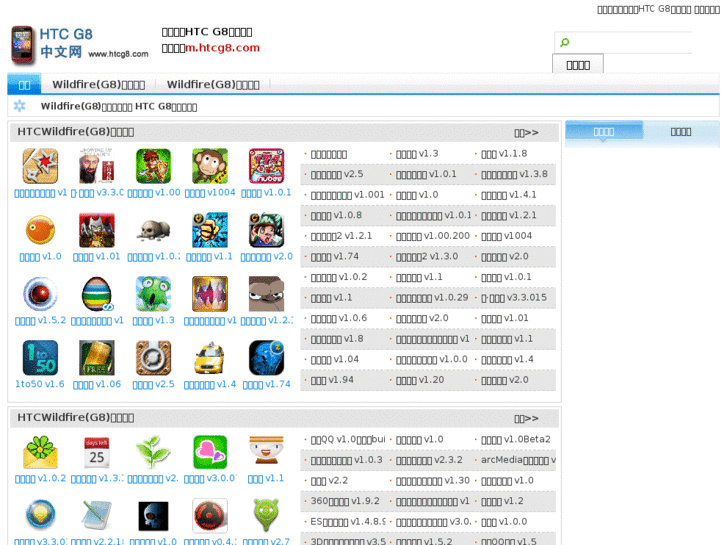Open the bearded man game icon v3.3.0
This screenshot has height=545, width=727.
pos(96,166)
